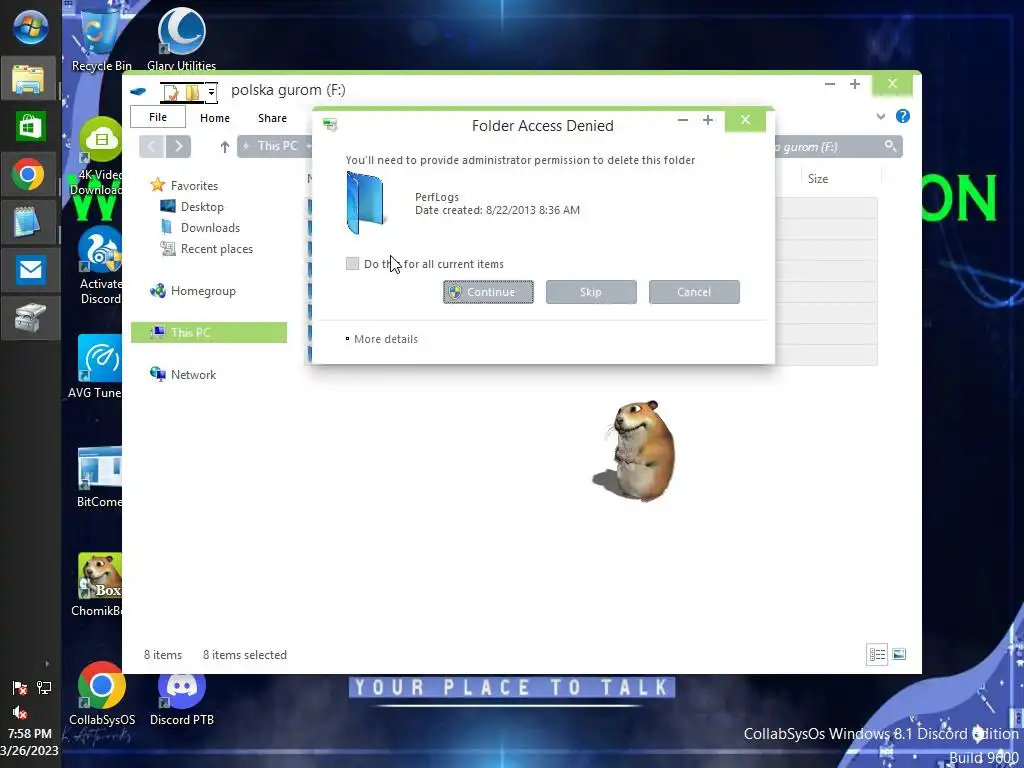The image size is (1024, 768).
Task: Click the new folder quick access icon
Action: tap(192, 92)
